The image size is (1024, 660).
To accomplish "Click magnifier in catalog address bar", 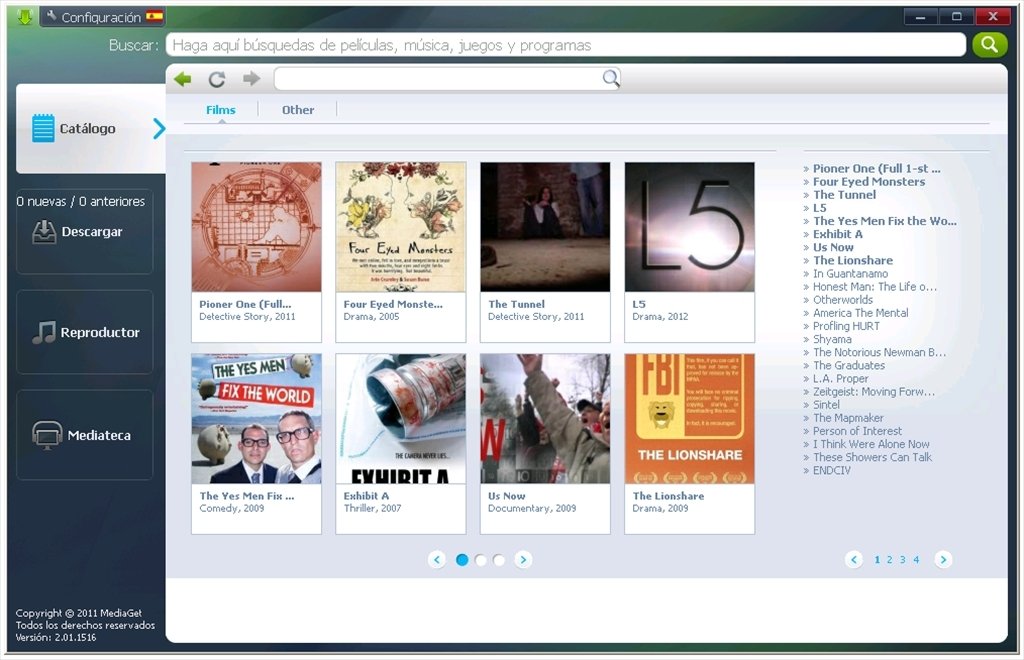I will pos(611,79).
